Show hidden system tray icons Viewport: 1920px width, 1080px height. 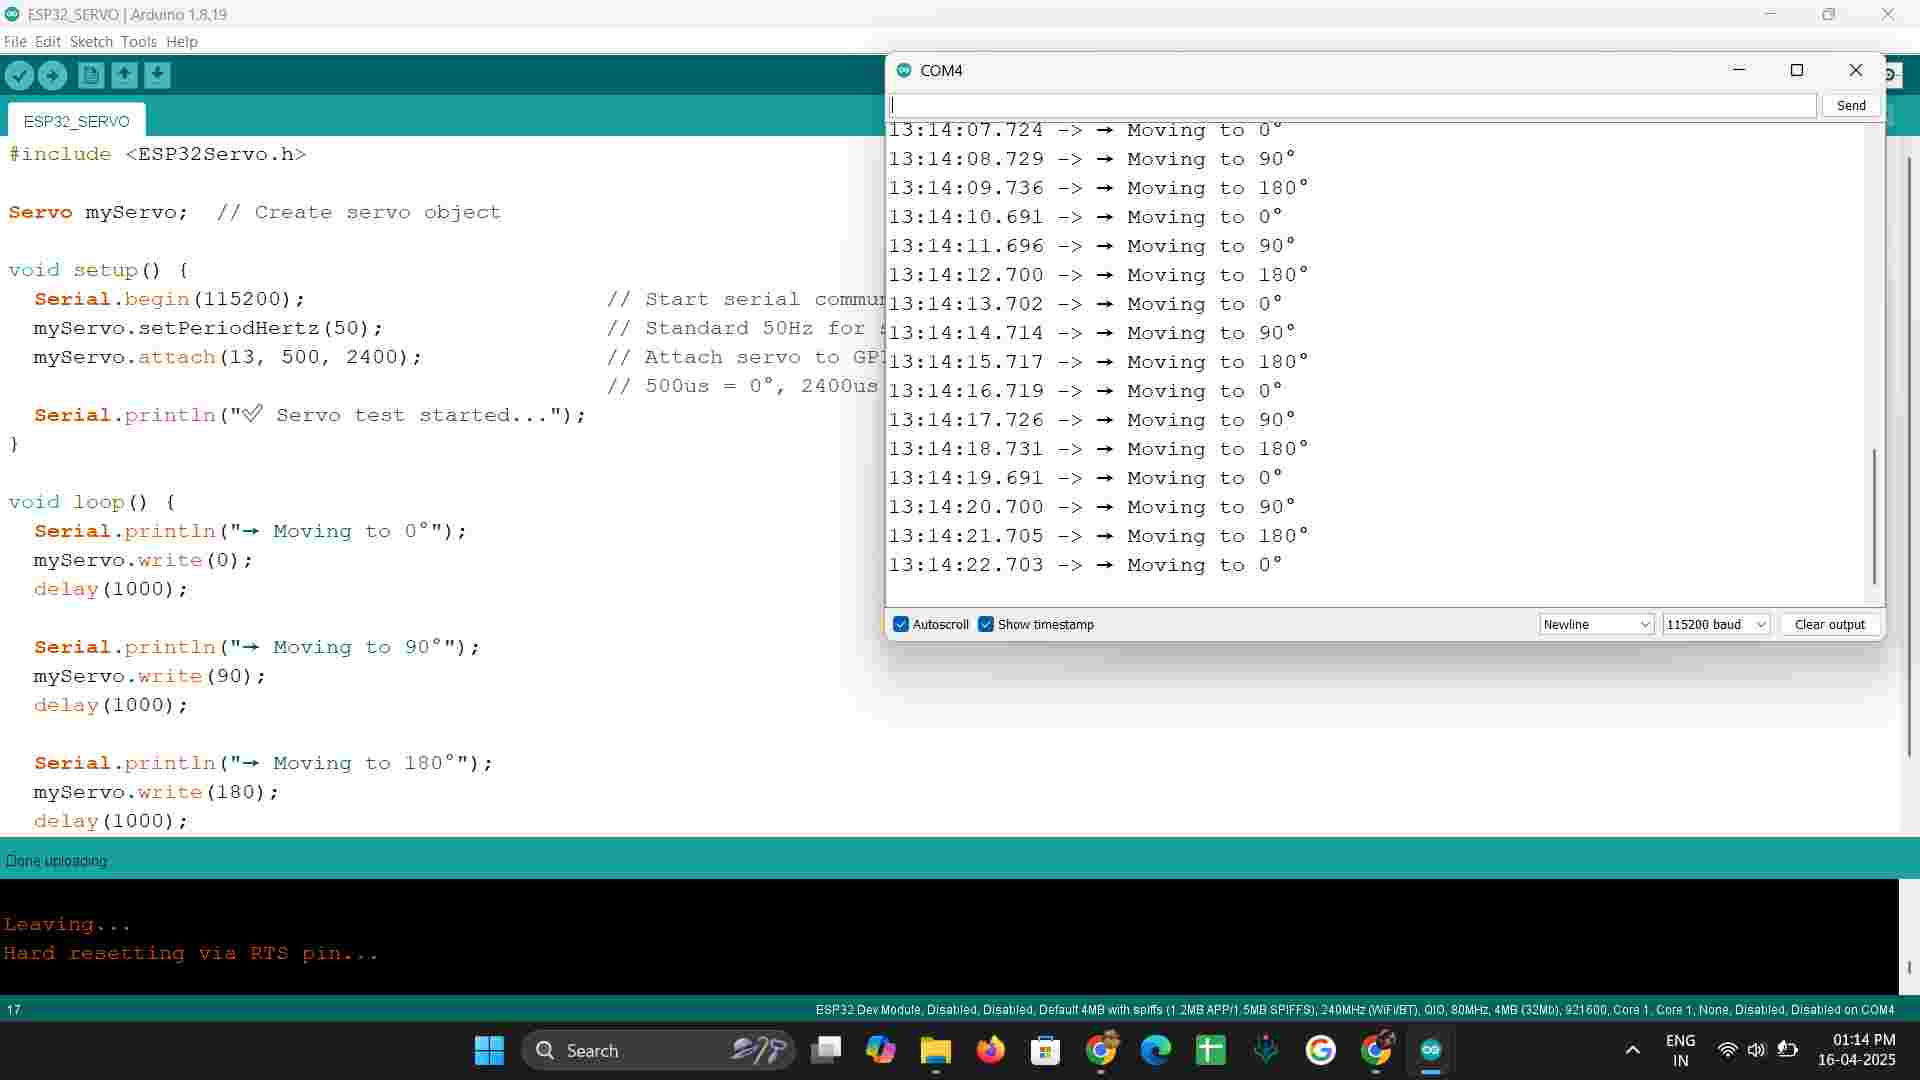point(1632,1050)
